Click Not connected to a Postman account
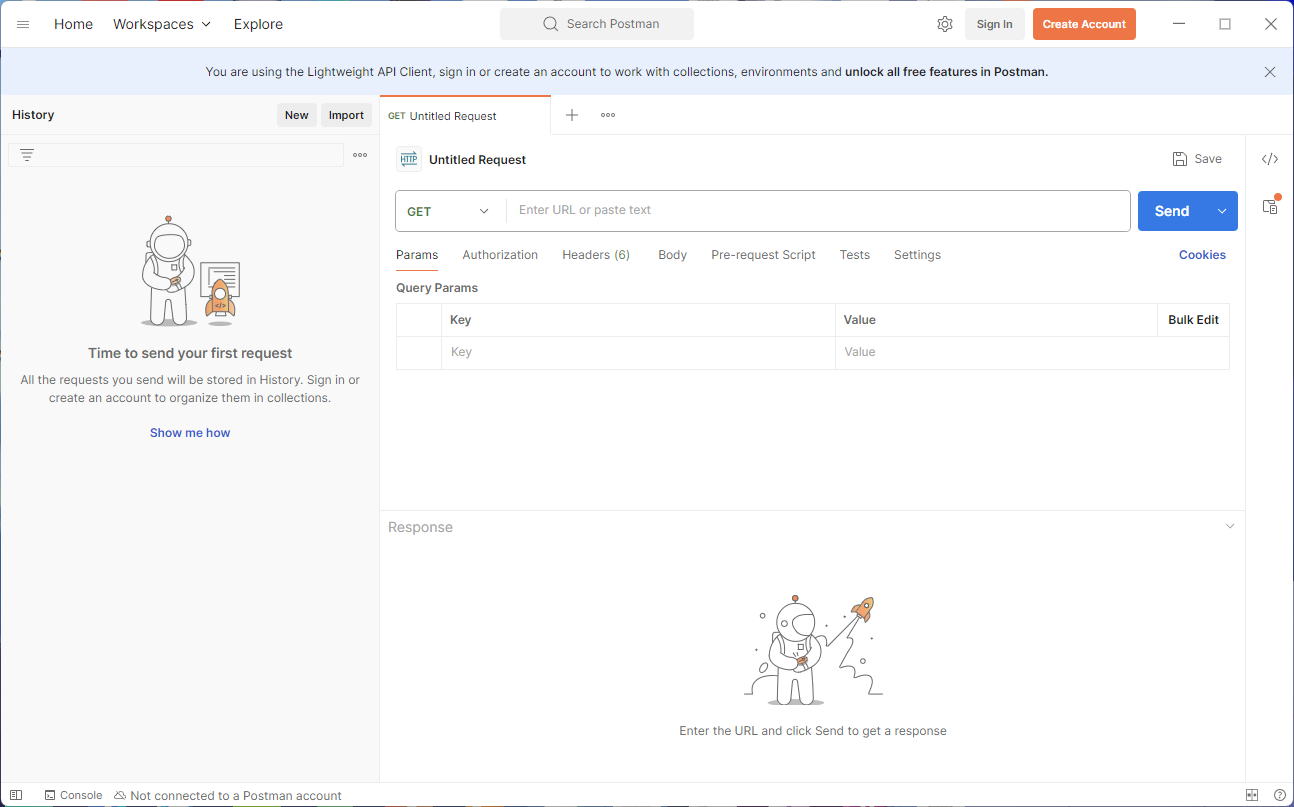This screenshot has height=807, width=1294. point(228,795)
